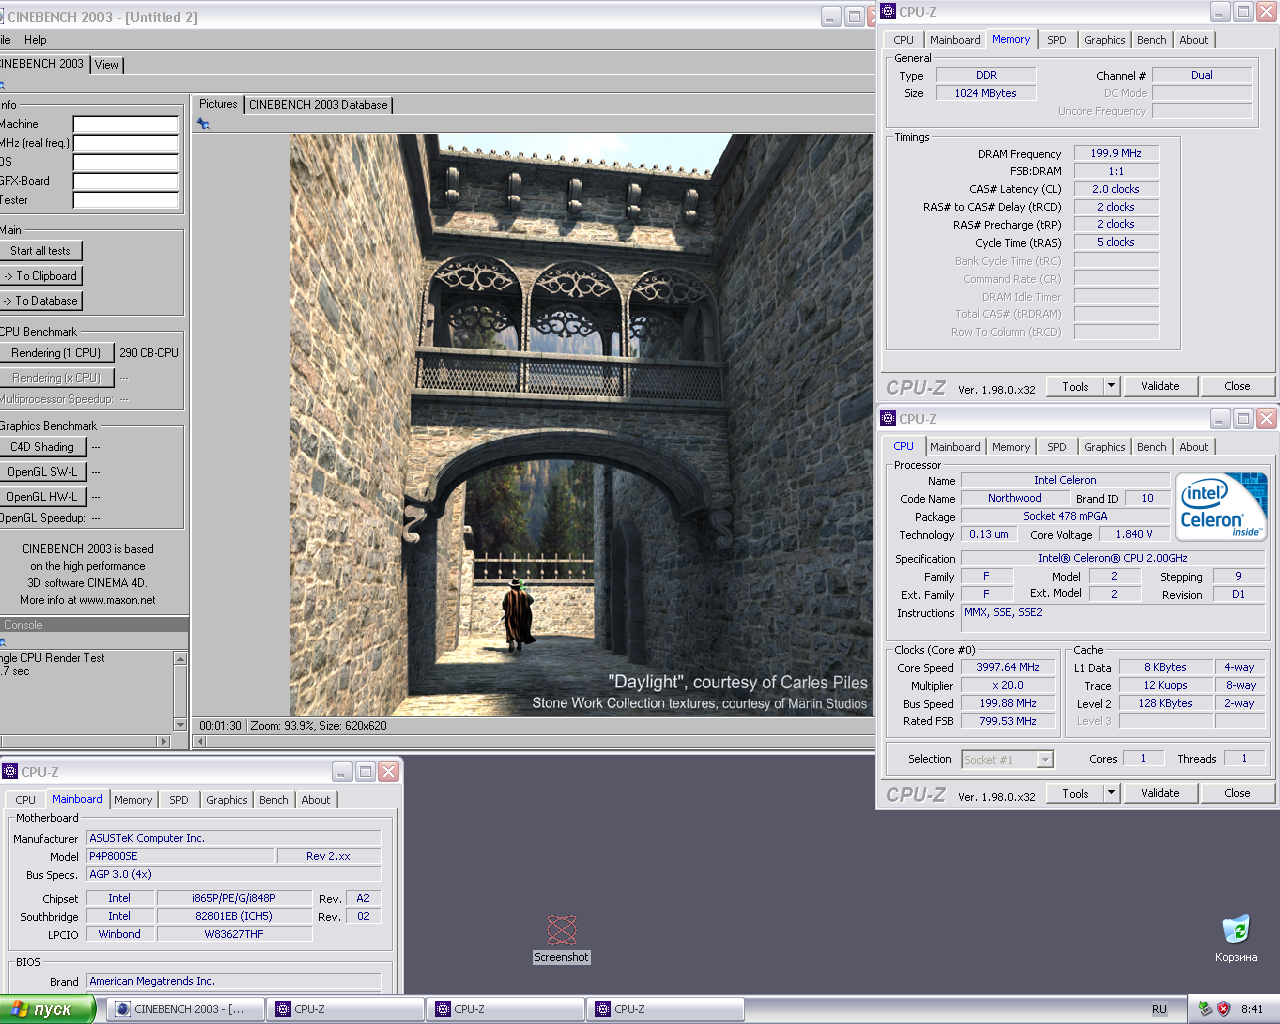Switch to the Memory tab in the Mainboard CPU-Z window
1280x1024 pixels.
click(x=133, y=800)
